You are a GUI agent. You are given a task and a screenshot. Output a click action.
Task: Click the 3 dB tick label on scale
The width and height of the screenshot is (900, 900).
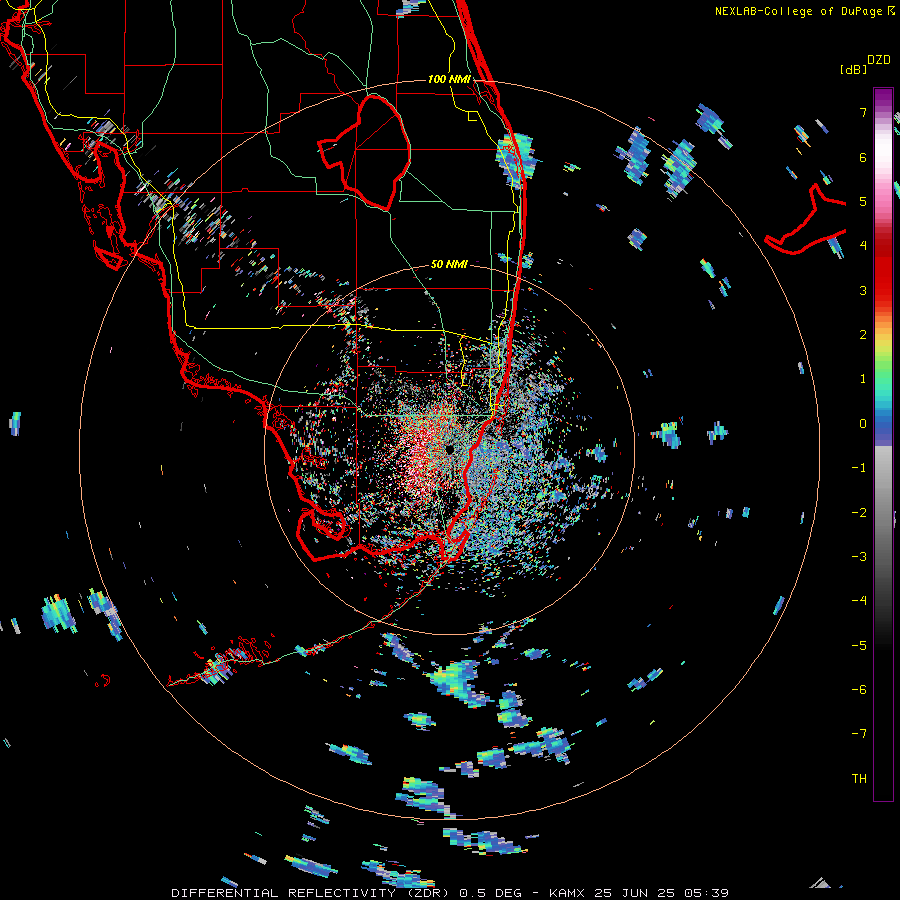click(x=863, y=290)
